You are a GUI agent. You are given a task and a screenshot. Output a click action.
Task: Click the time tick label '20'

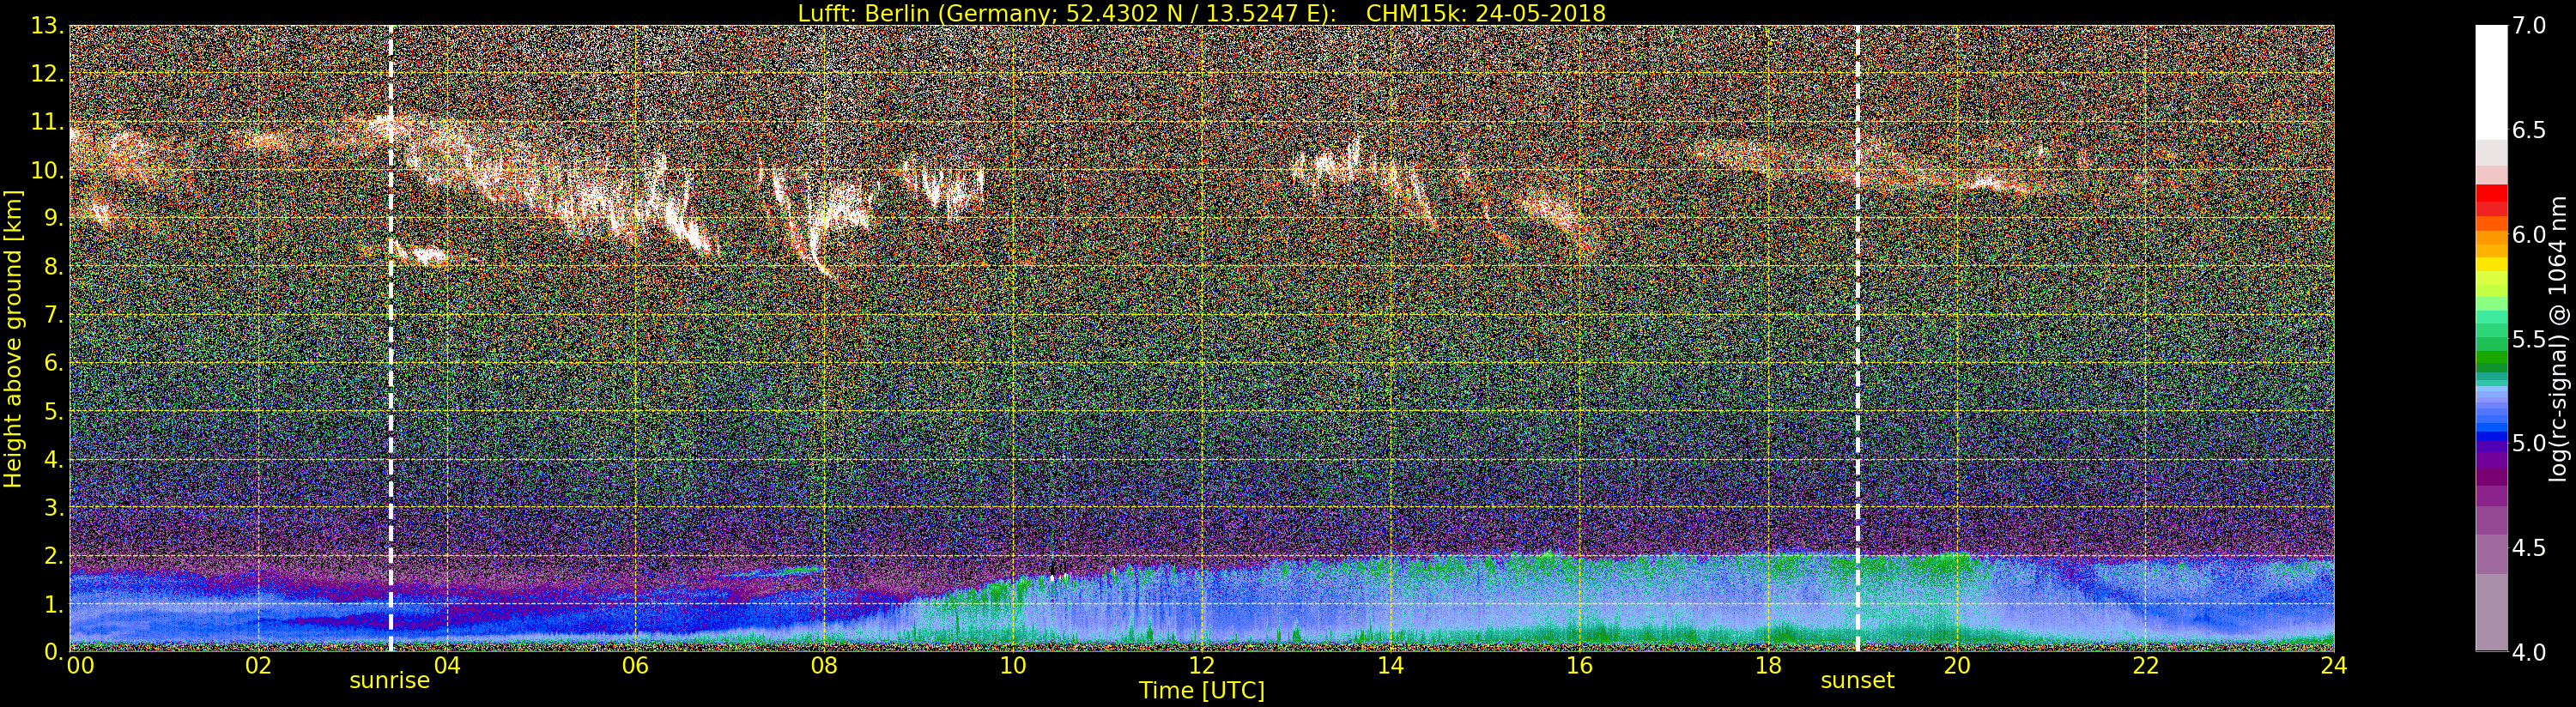1957,666
